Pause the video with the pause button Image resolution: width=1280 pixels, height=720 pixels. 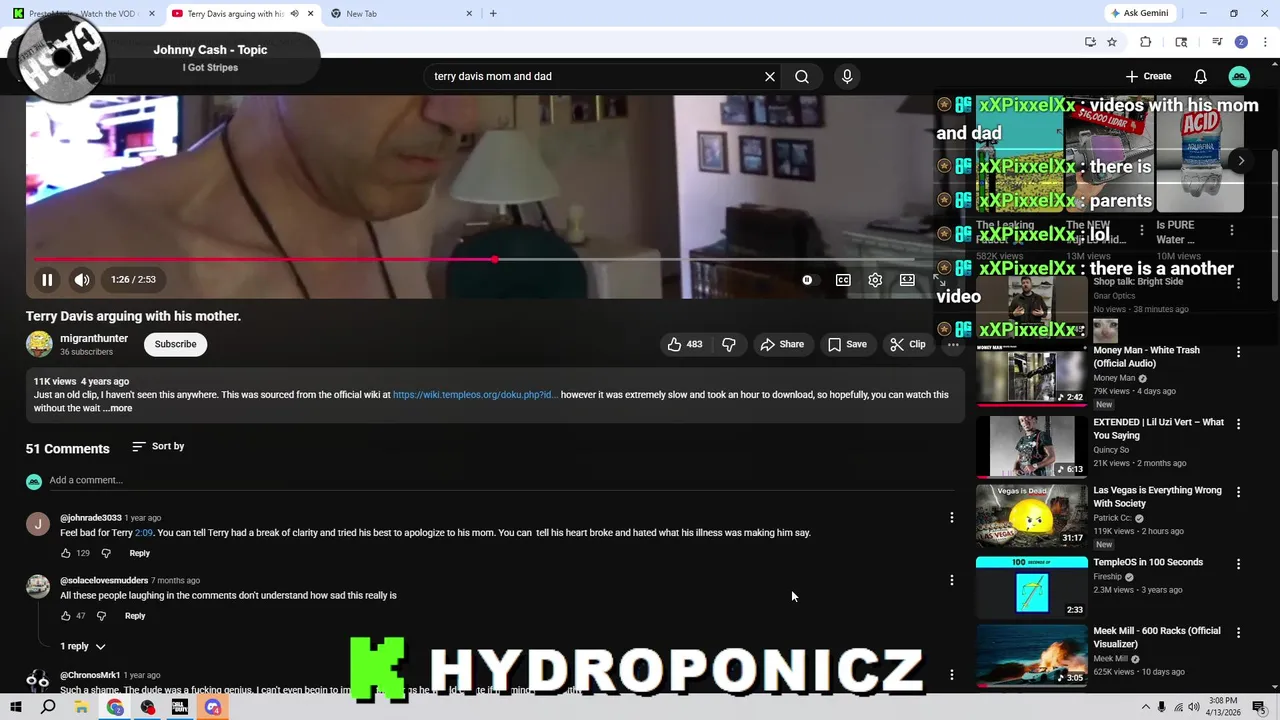47,280
